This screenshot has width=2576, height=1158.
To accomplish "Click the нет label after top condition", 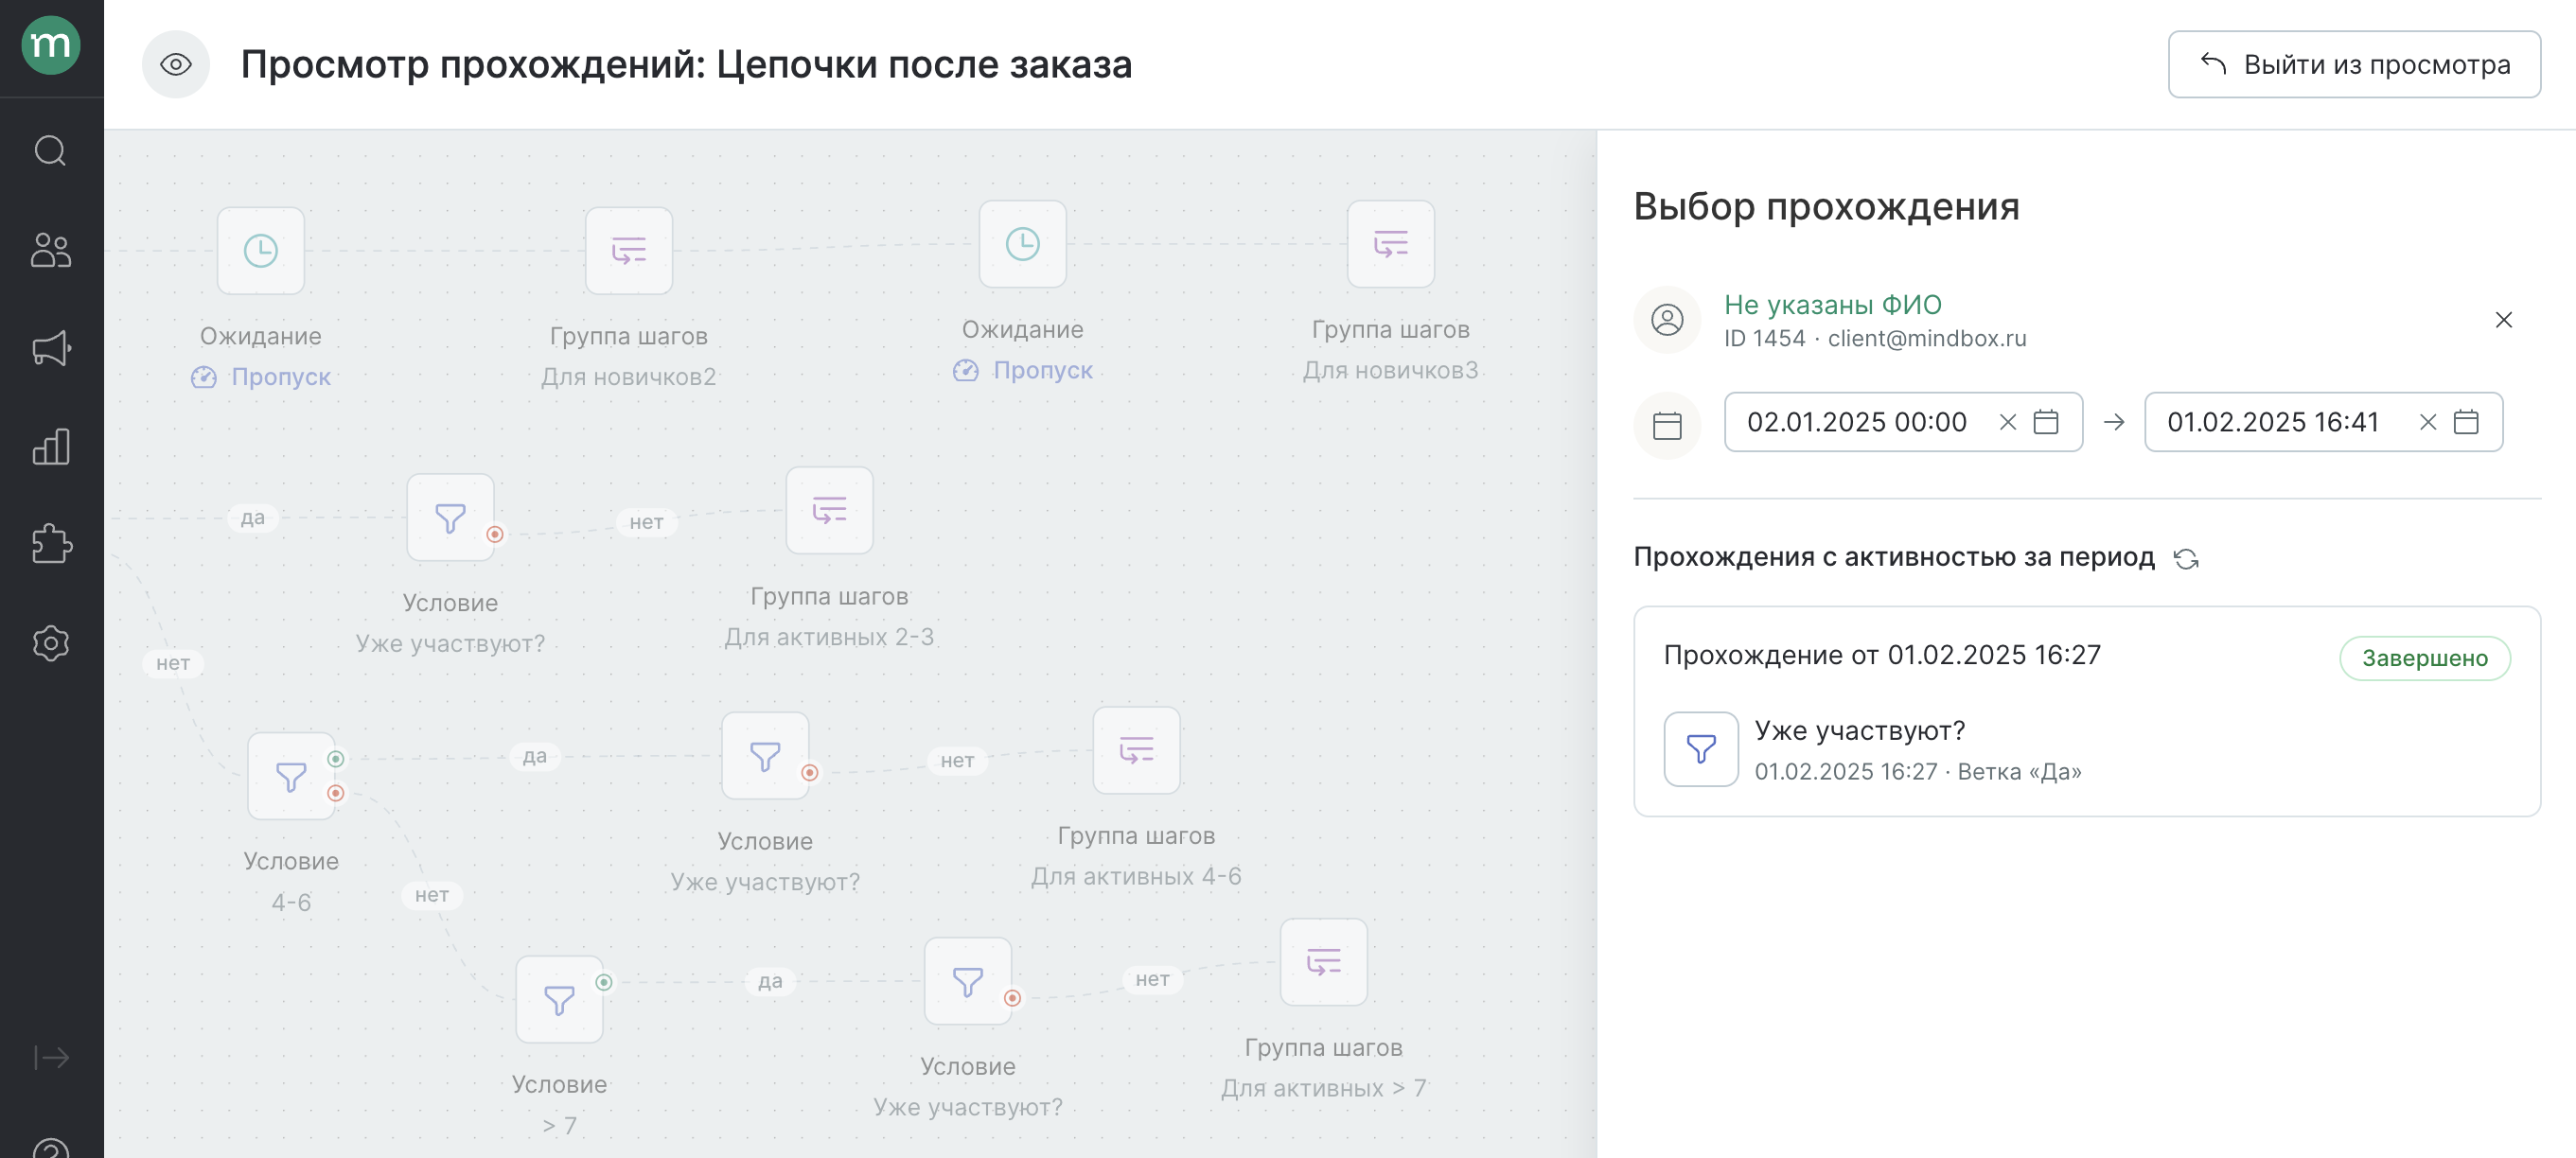I will coord(647,522).
